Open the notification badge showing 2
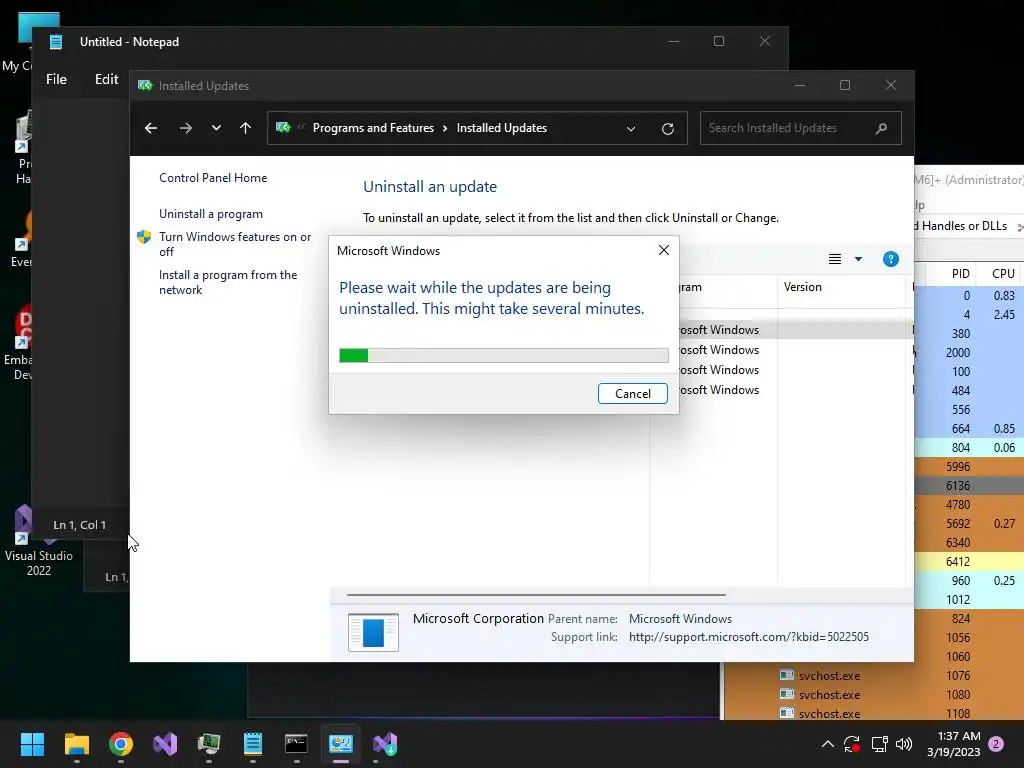 pyautogui.click(x=997, y=744)
